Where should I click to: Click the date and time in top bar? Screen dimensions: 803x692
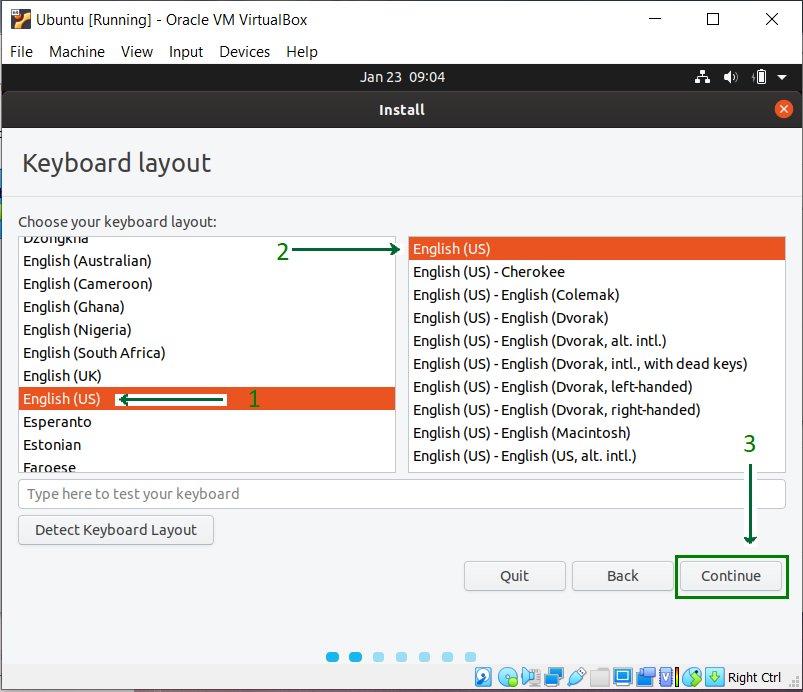pos(402,77)
